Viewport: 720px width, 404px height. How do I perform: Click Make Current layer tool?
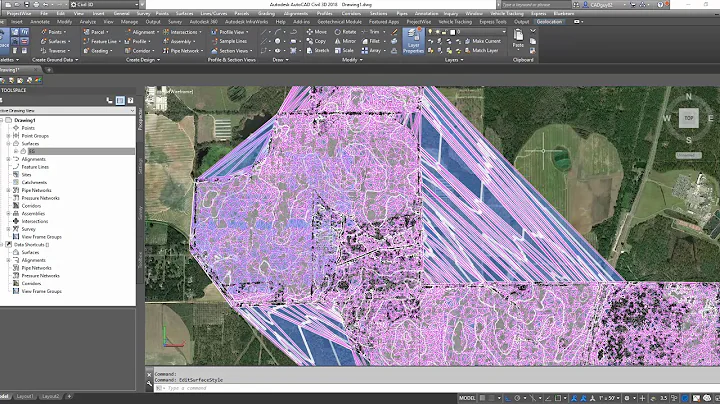(483, 41)
